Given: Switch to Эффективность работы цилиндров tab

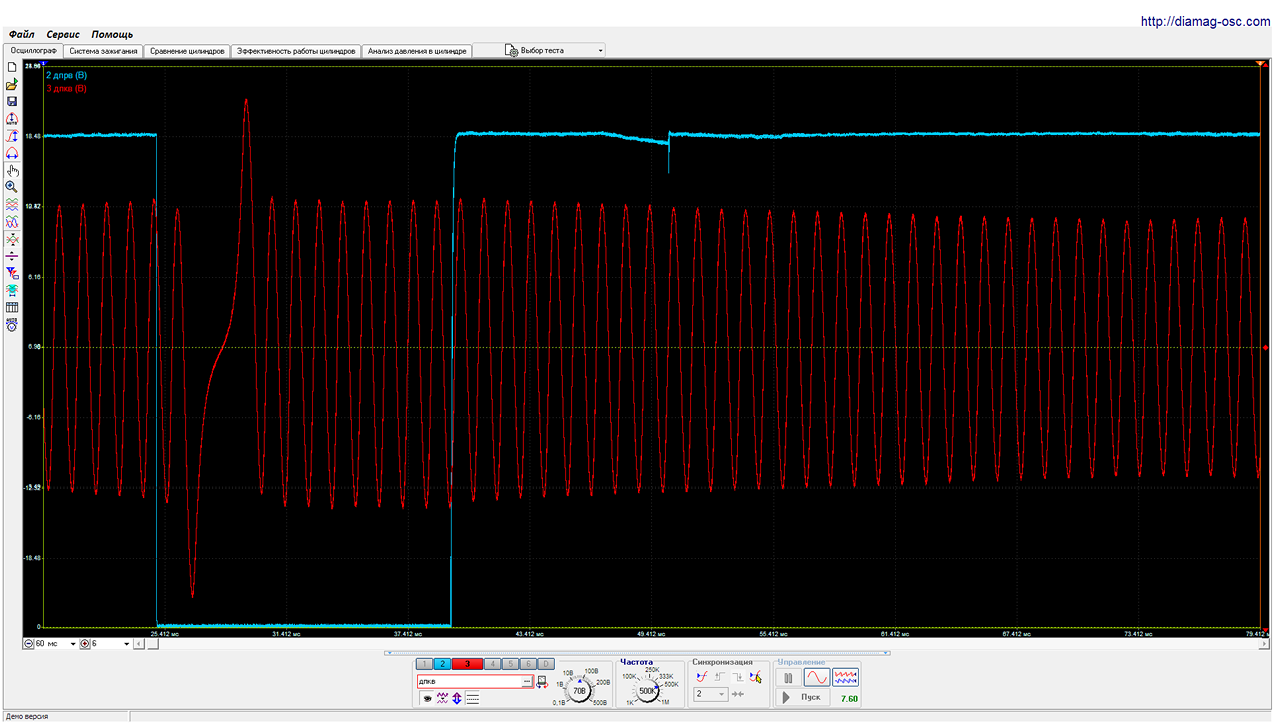Looking at the screenshot, I should tap(296, 50).
